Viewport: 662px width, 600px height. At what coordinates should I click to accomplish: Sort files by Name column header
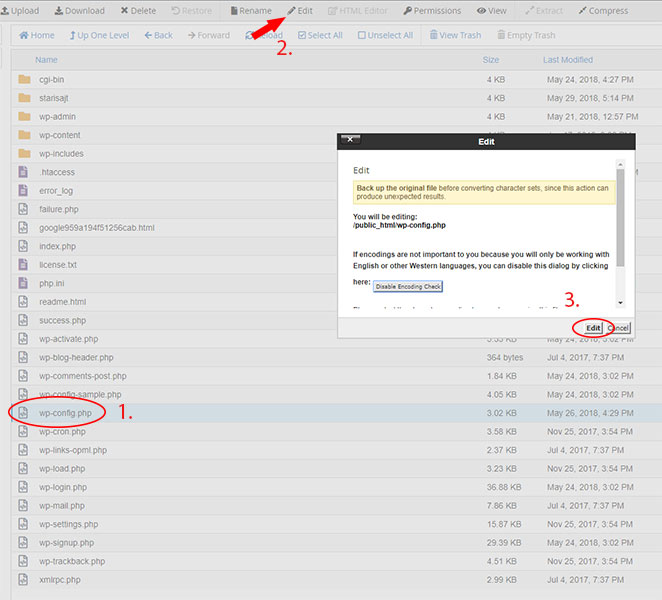46,60
